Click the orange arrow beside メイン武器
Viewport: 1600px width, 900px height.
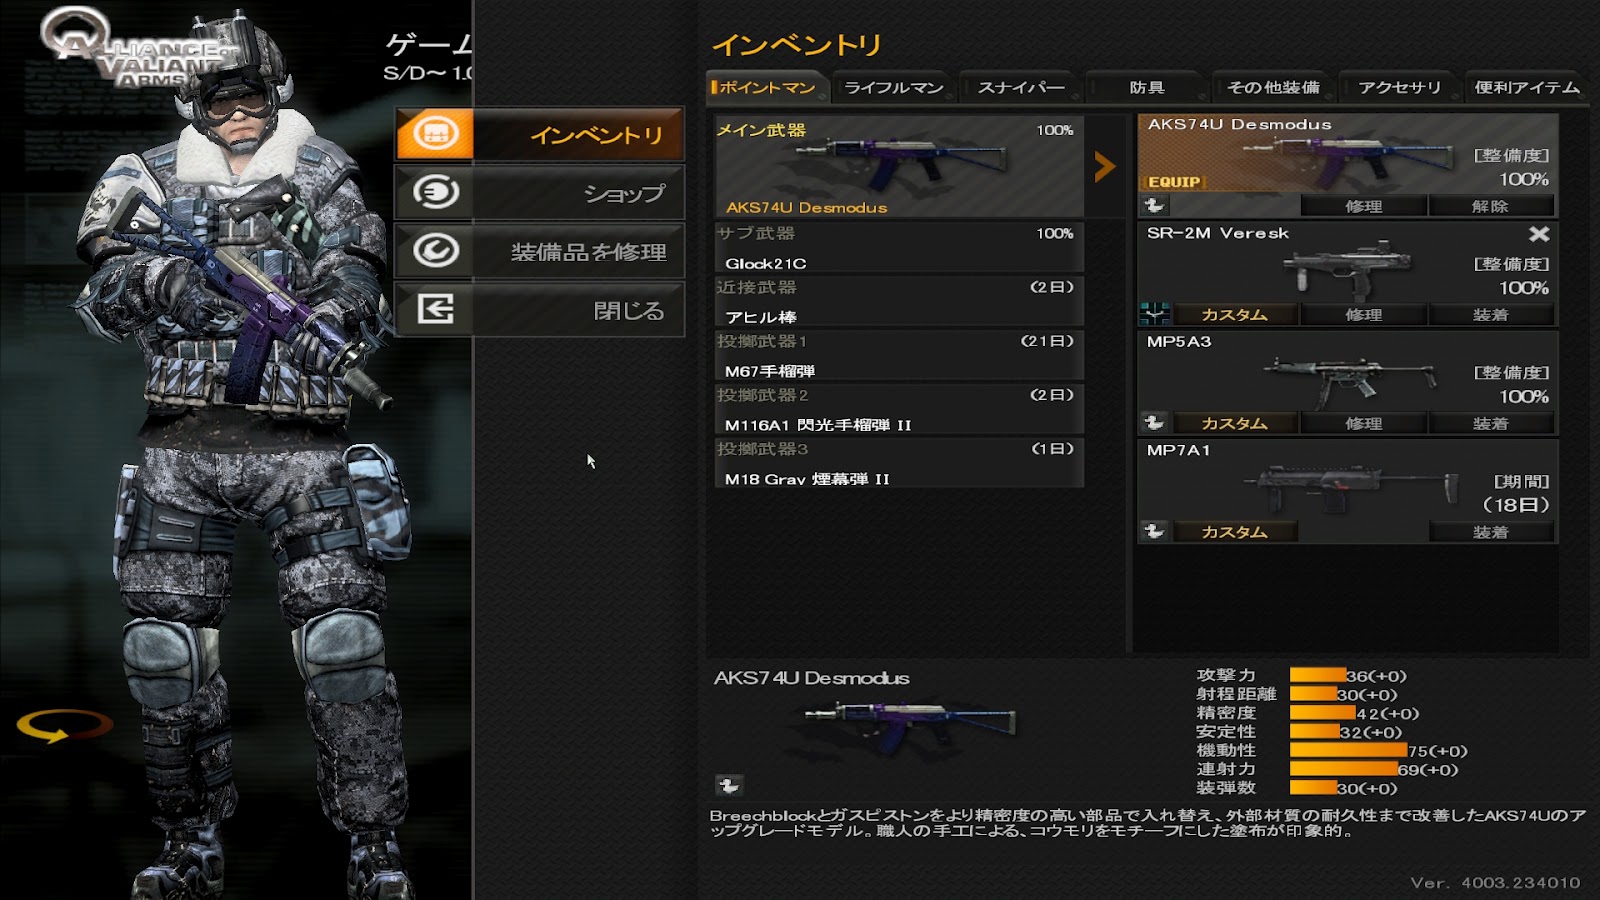tap(1105, 166)
